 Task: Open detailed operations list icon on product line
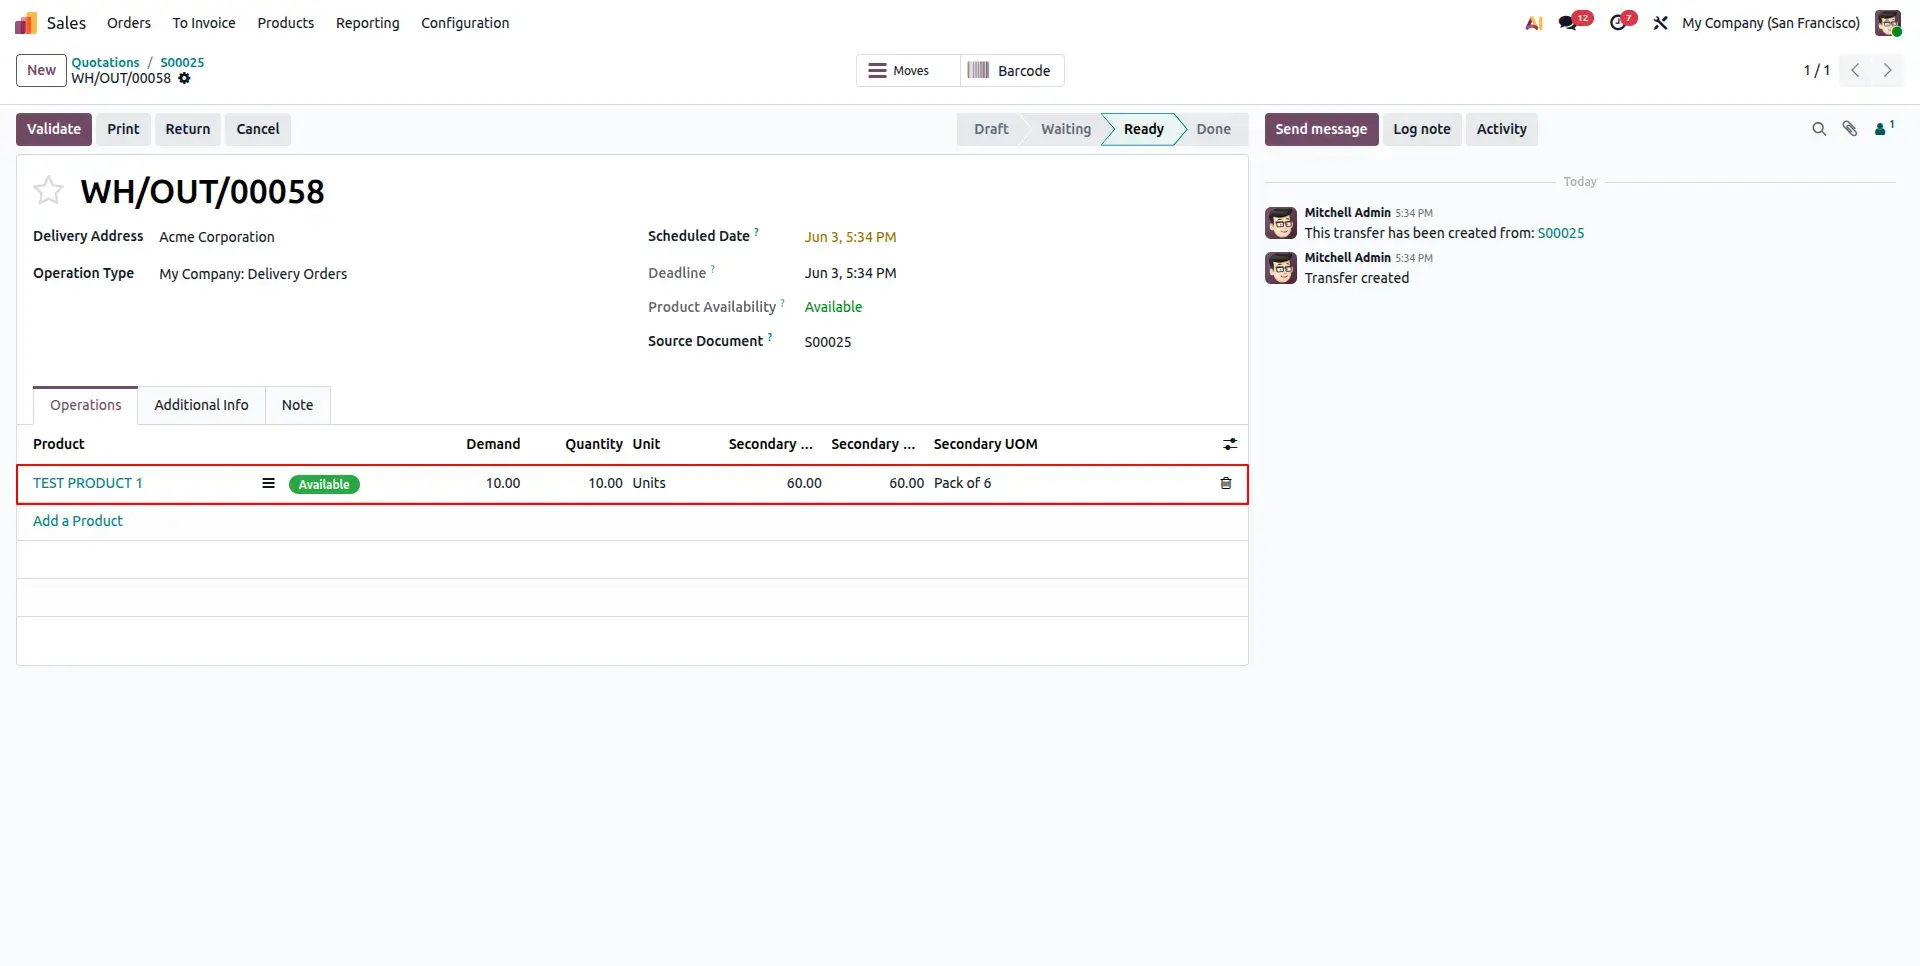tap(268, 483)
